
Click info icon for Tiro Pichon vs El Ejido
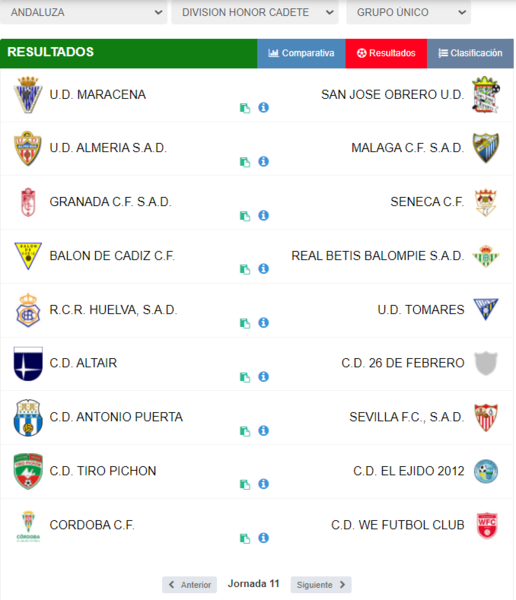(x=263, y=484)
